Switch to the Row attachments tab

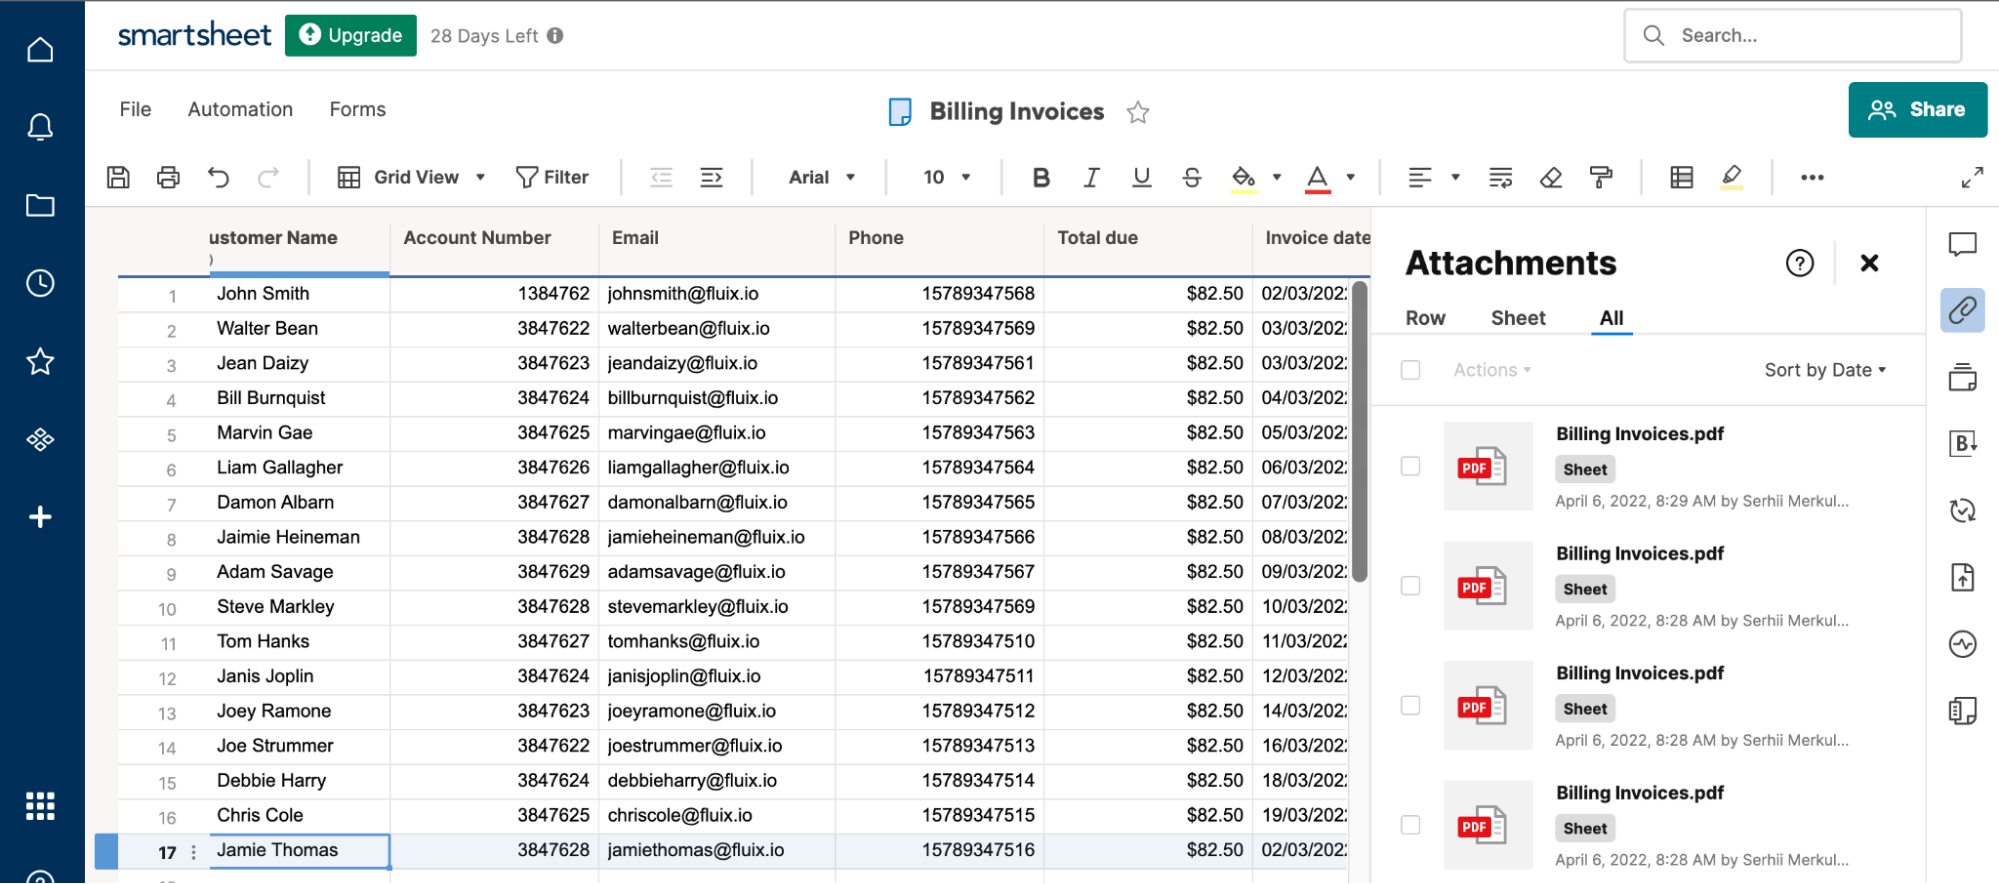click(x=1425, y=318)
